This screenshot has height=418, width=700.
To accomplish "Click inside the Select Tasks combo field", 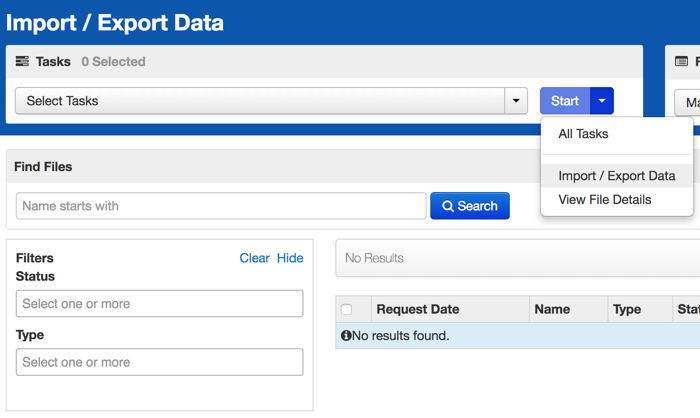I will coord(258,101).
